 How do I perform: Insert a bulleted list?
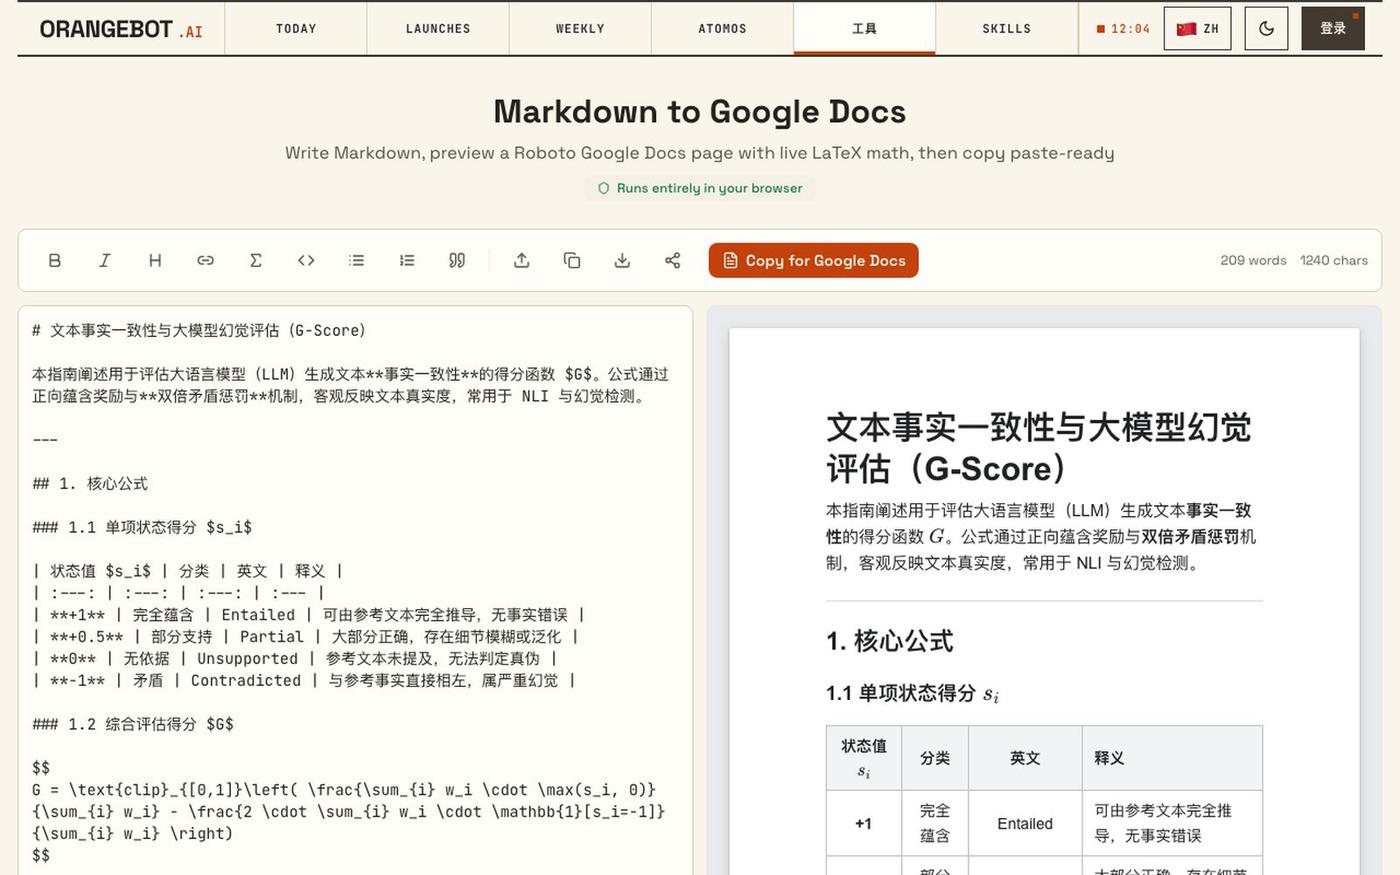point(356,260)
